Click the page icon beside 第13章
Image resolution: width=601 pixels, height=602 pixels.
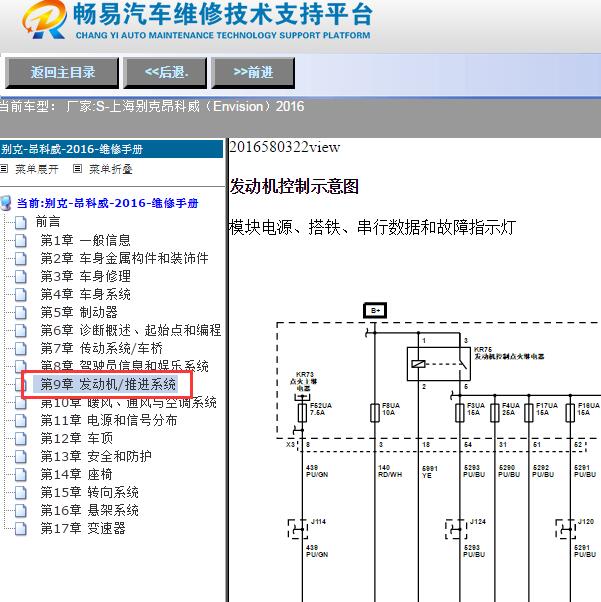click(21, 457)
